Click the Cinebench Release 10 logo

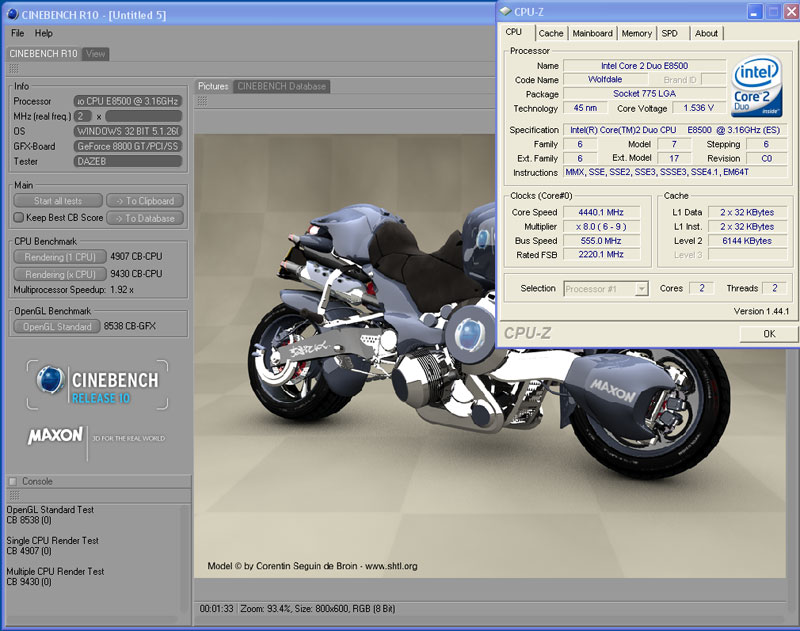97,385
